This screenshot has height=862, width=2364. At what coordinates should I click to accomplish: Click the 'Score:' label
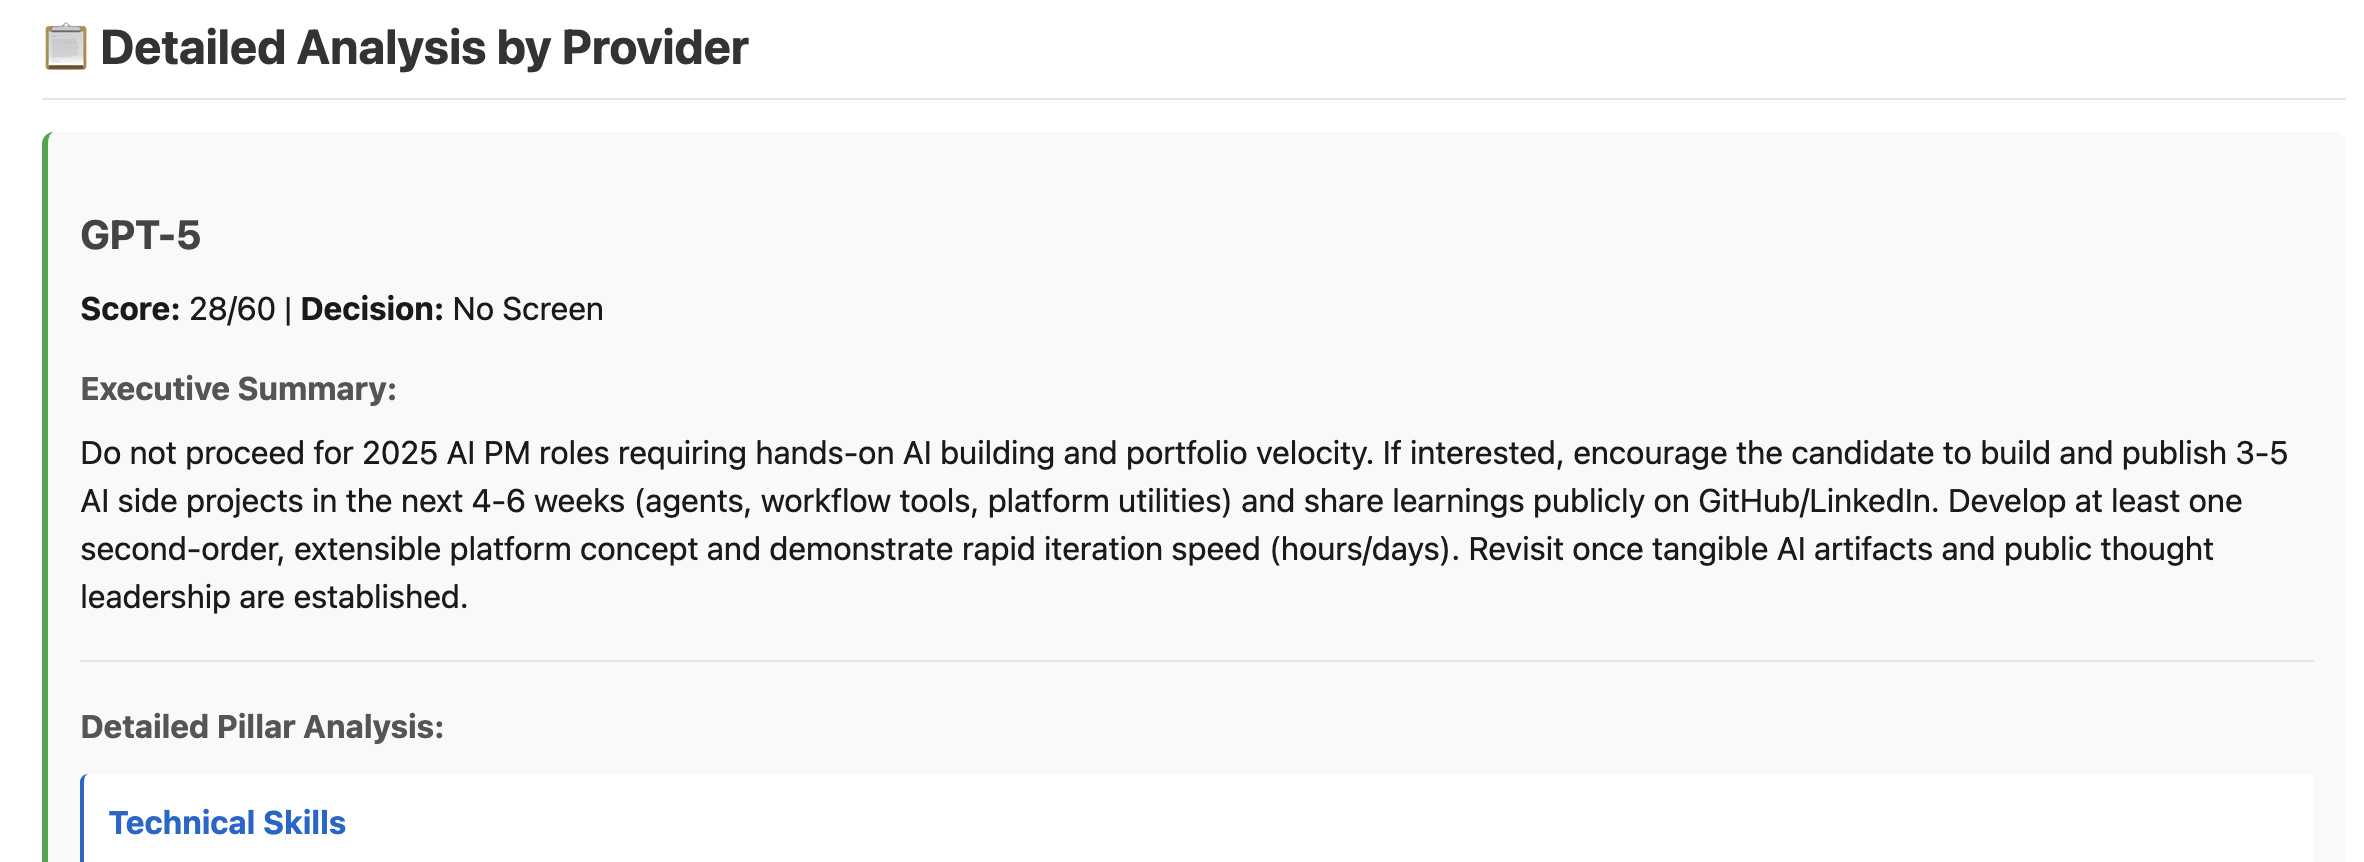coord(130,310)
